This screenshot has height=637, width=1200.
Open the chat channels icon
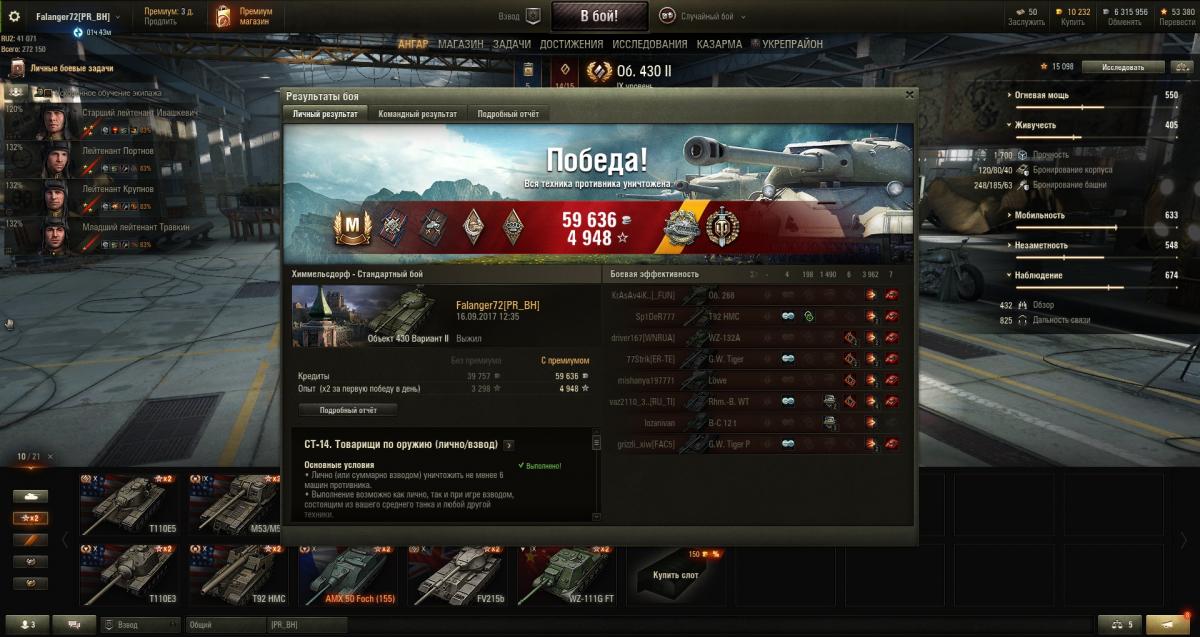(74, 624)
